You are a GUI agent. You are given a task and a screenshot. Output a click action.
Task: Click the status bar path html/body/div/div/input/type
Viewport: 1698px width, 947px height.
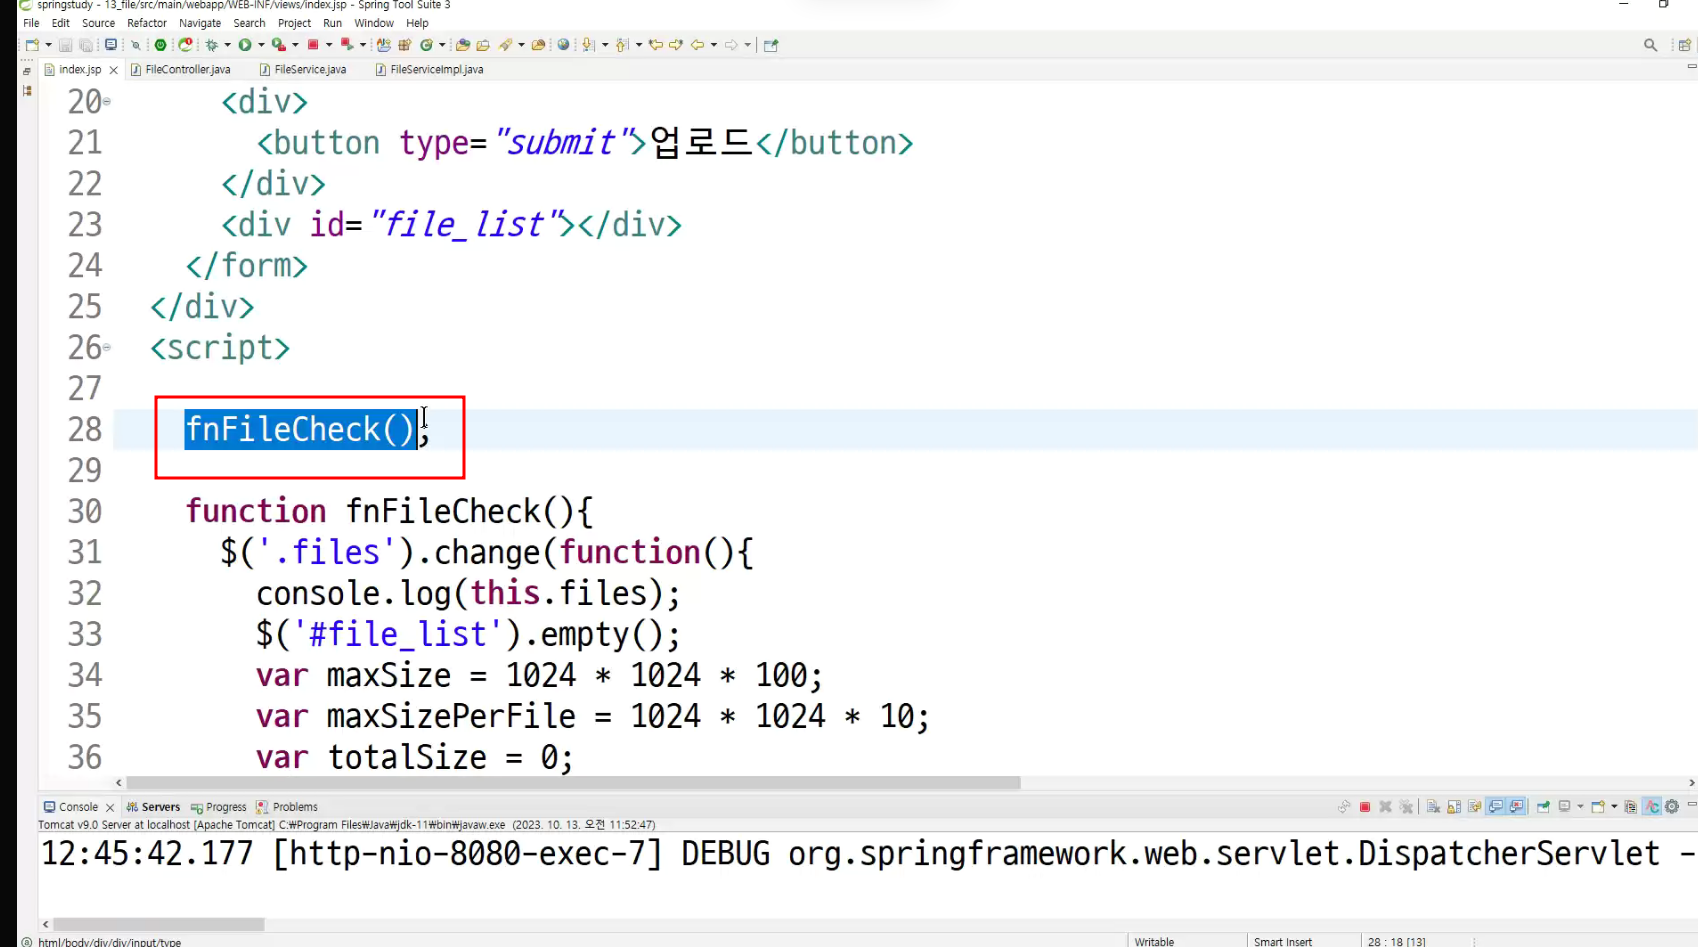pyautogui.click(x=110, y=941)
